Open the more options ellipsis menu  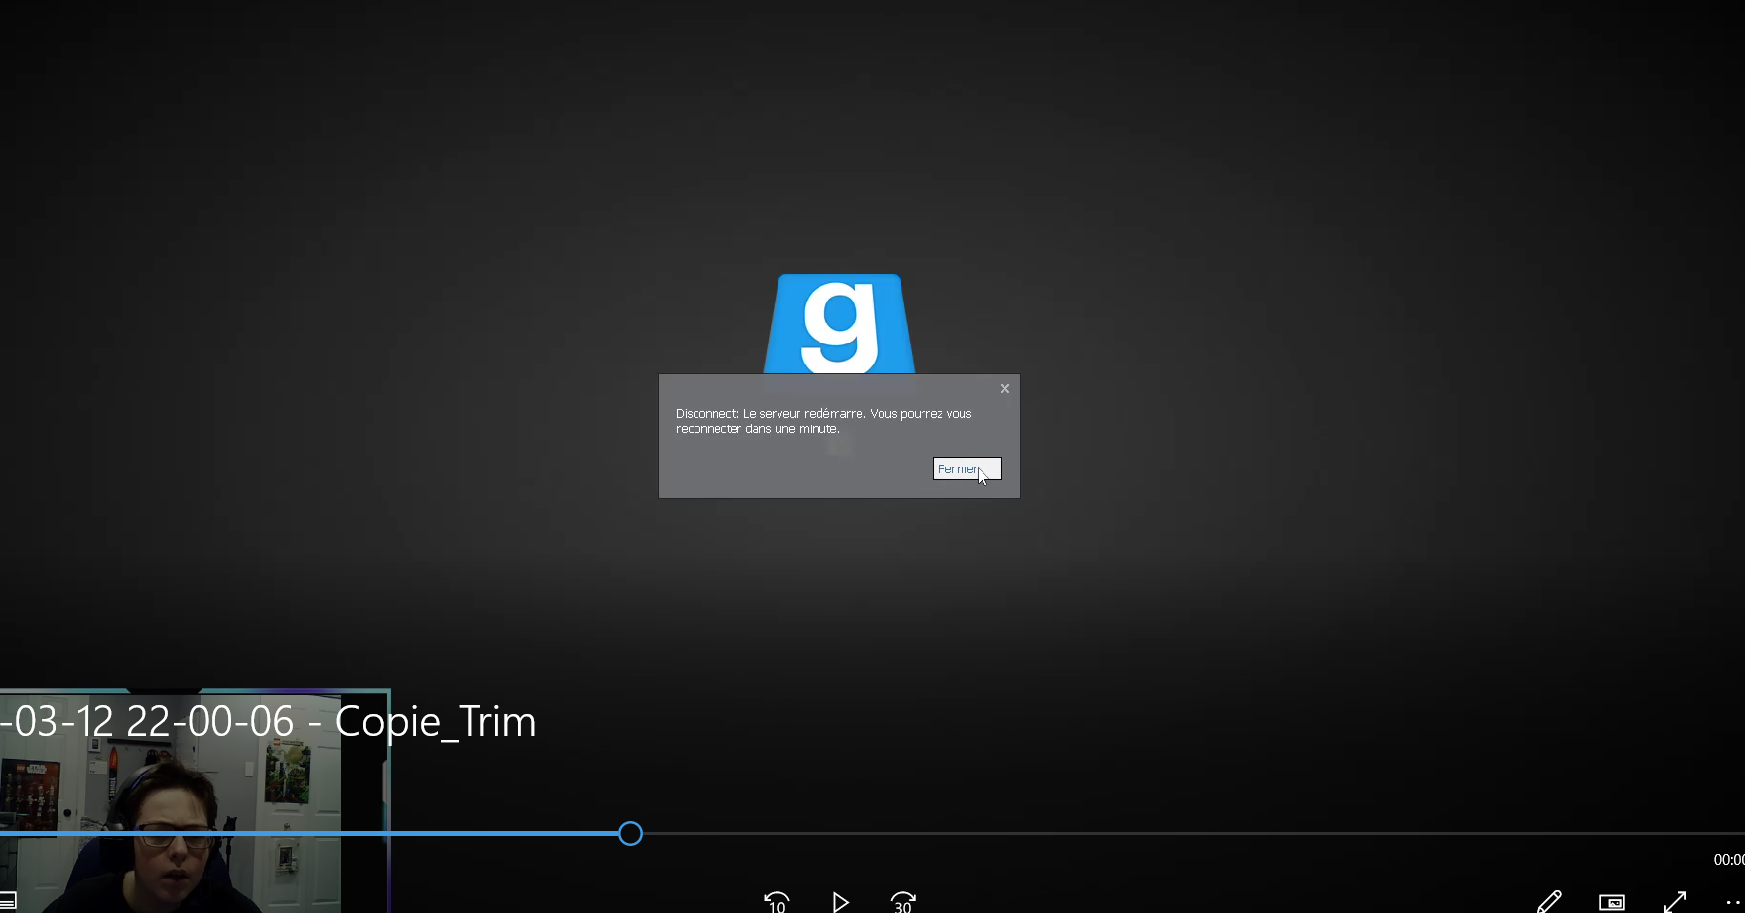tap(1734, 902)
